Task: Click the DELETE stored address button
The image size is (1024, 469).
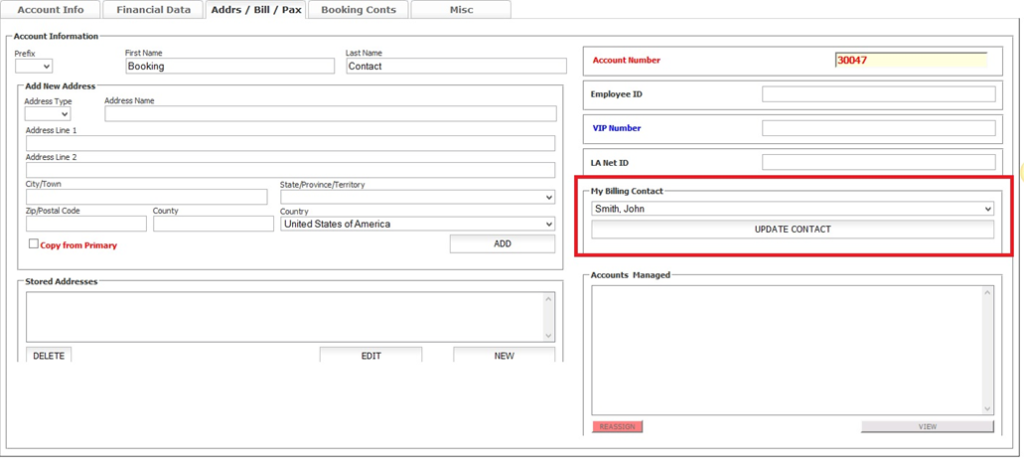Action: click(x=49, y=356)
